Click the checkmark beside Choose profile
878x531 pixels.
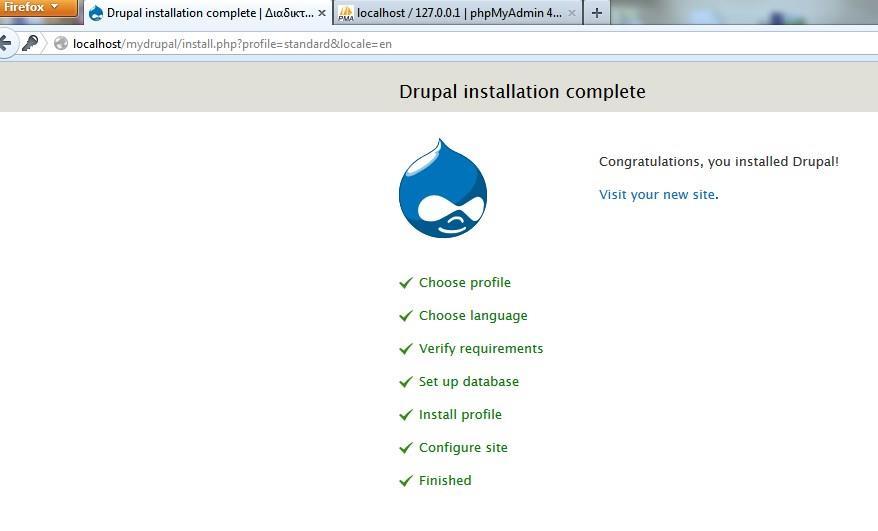[406, 283]
